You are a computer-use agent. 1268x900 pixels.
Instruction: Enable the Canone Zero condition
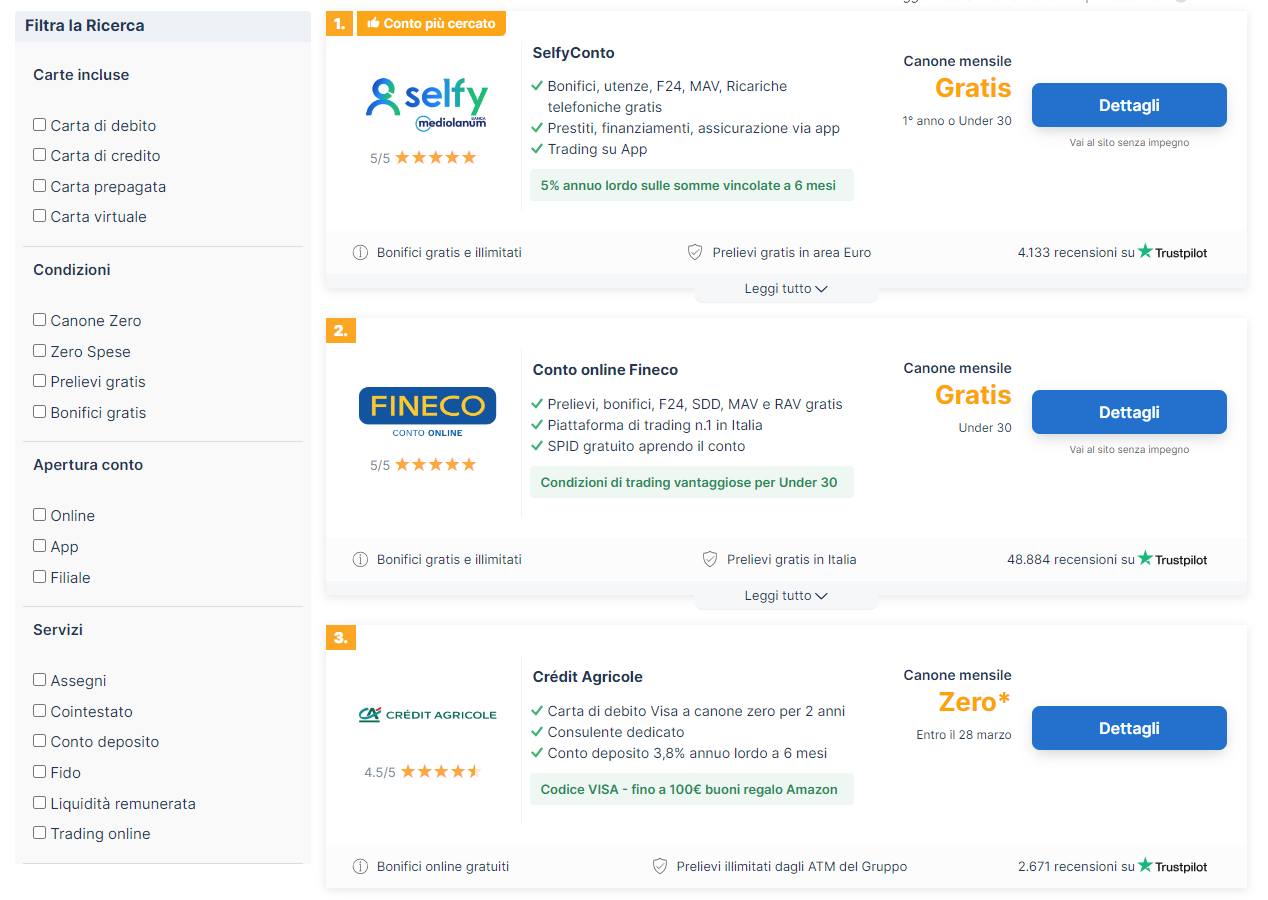(x=40, y=320)
